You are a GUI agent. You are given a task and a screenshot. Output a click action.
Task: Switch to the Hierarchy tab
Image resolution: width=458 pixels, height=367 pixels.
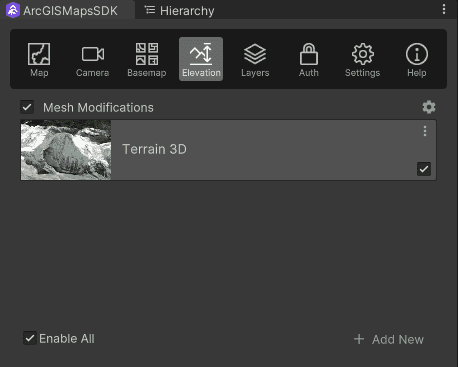click(x=180, y=10)
